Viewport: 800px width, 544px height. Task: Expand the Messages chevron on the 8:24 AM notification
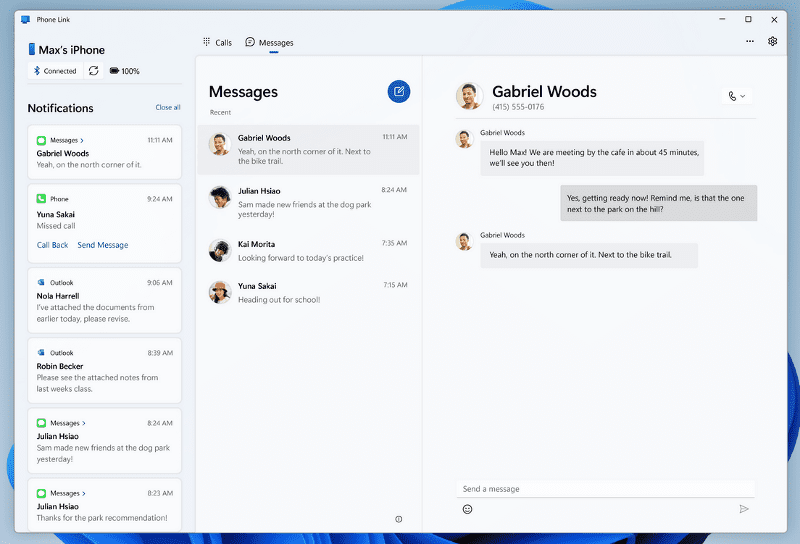(84, 423)
